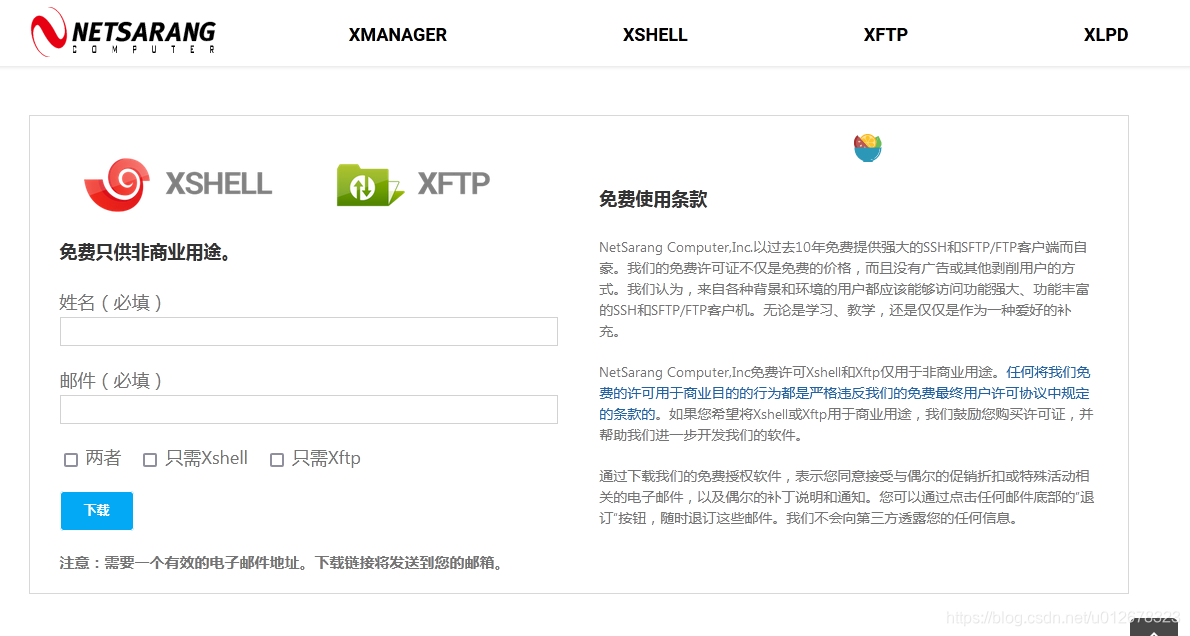Open the XLPD navigation item

tap(1106, 34)
